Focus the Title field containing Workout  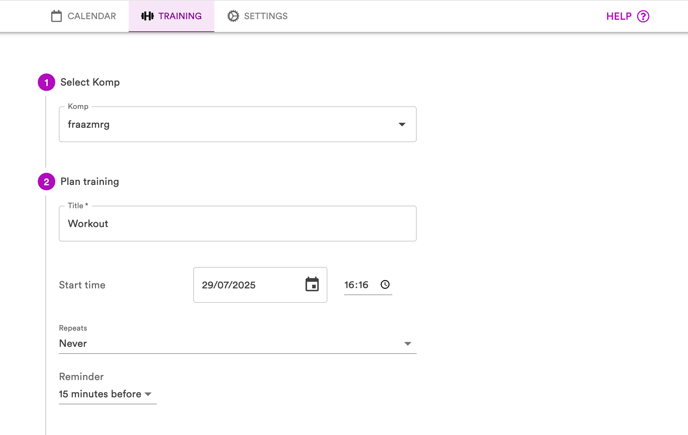[x=237, y=223]
